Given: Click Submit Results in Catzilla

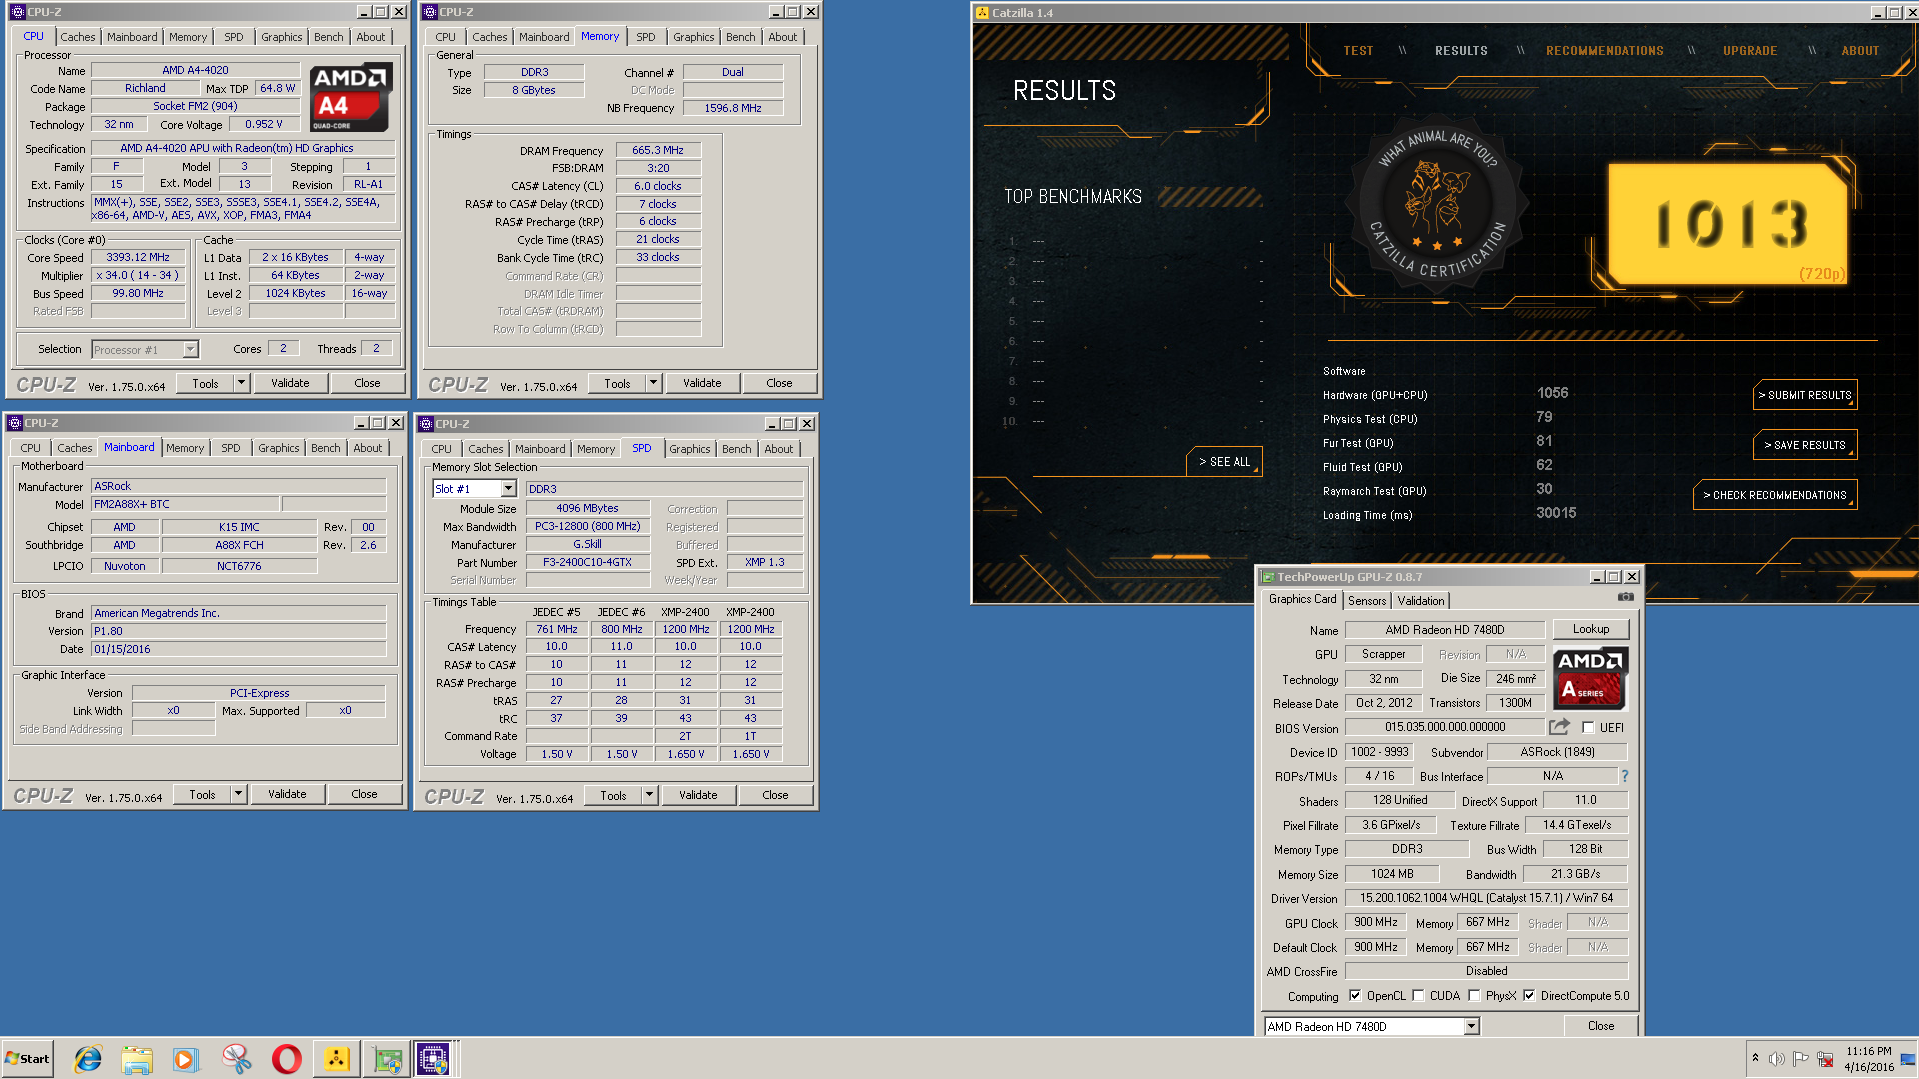Looking at the screenshot, I should (1805, 395).
